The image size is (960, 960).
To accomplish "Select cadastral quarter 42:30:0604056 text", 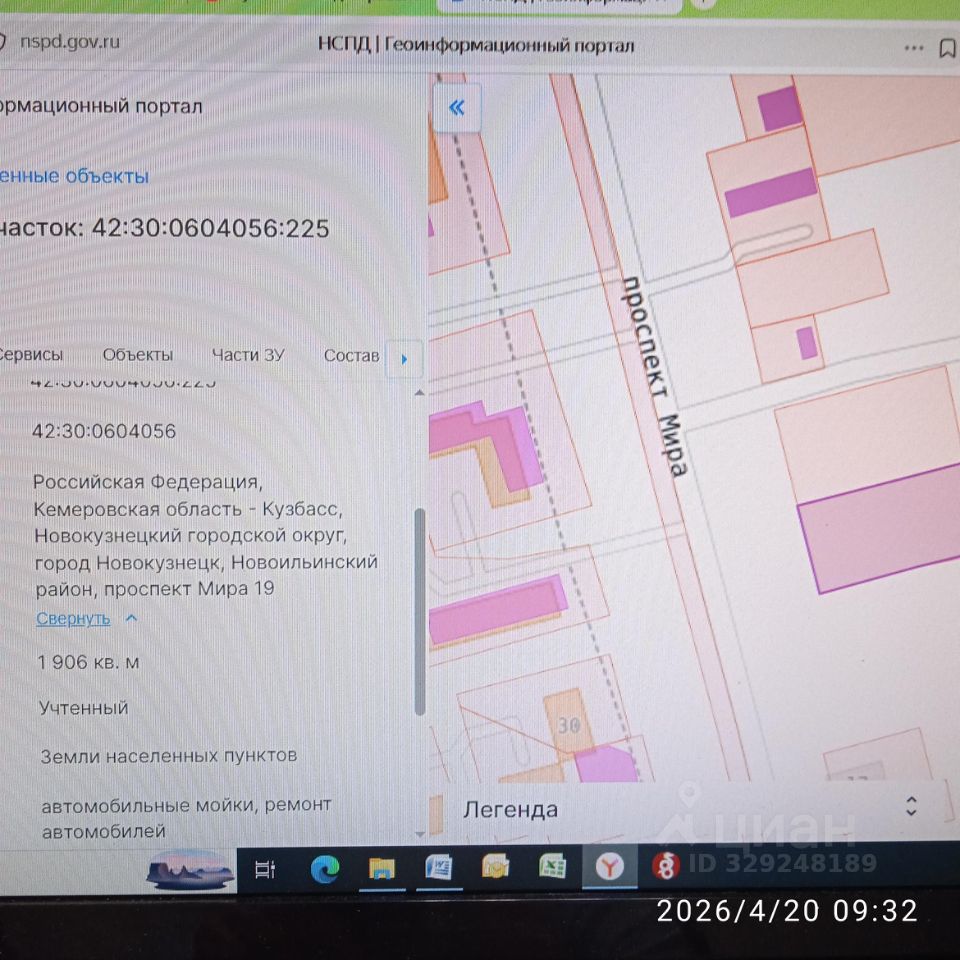I will pyautogui.click(x=104, y=431).
